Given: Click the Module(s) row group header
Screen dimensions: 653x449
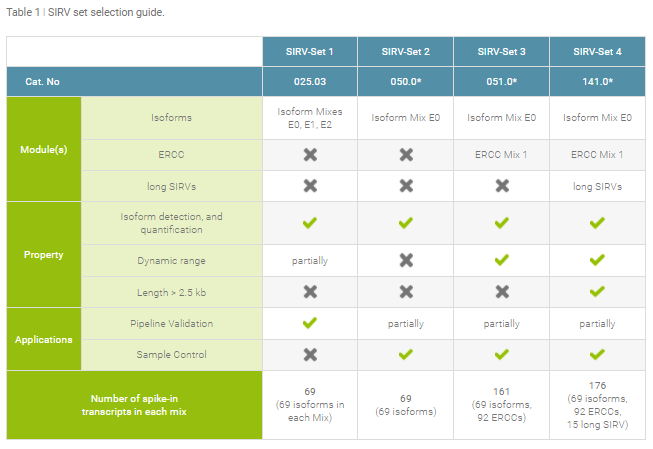Looking at the screenshot, I should point(45,149).
